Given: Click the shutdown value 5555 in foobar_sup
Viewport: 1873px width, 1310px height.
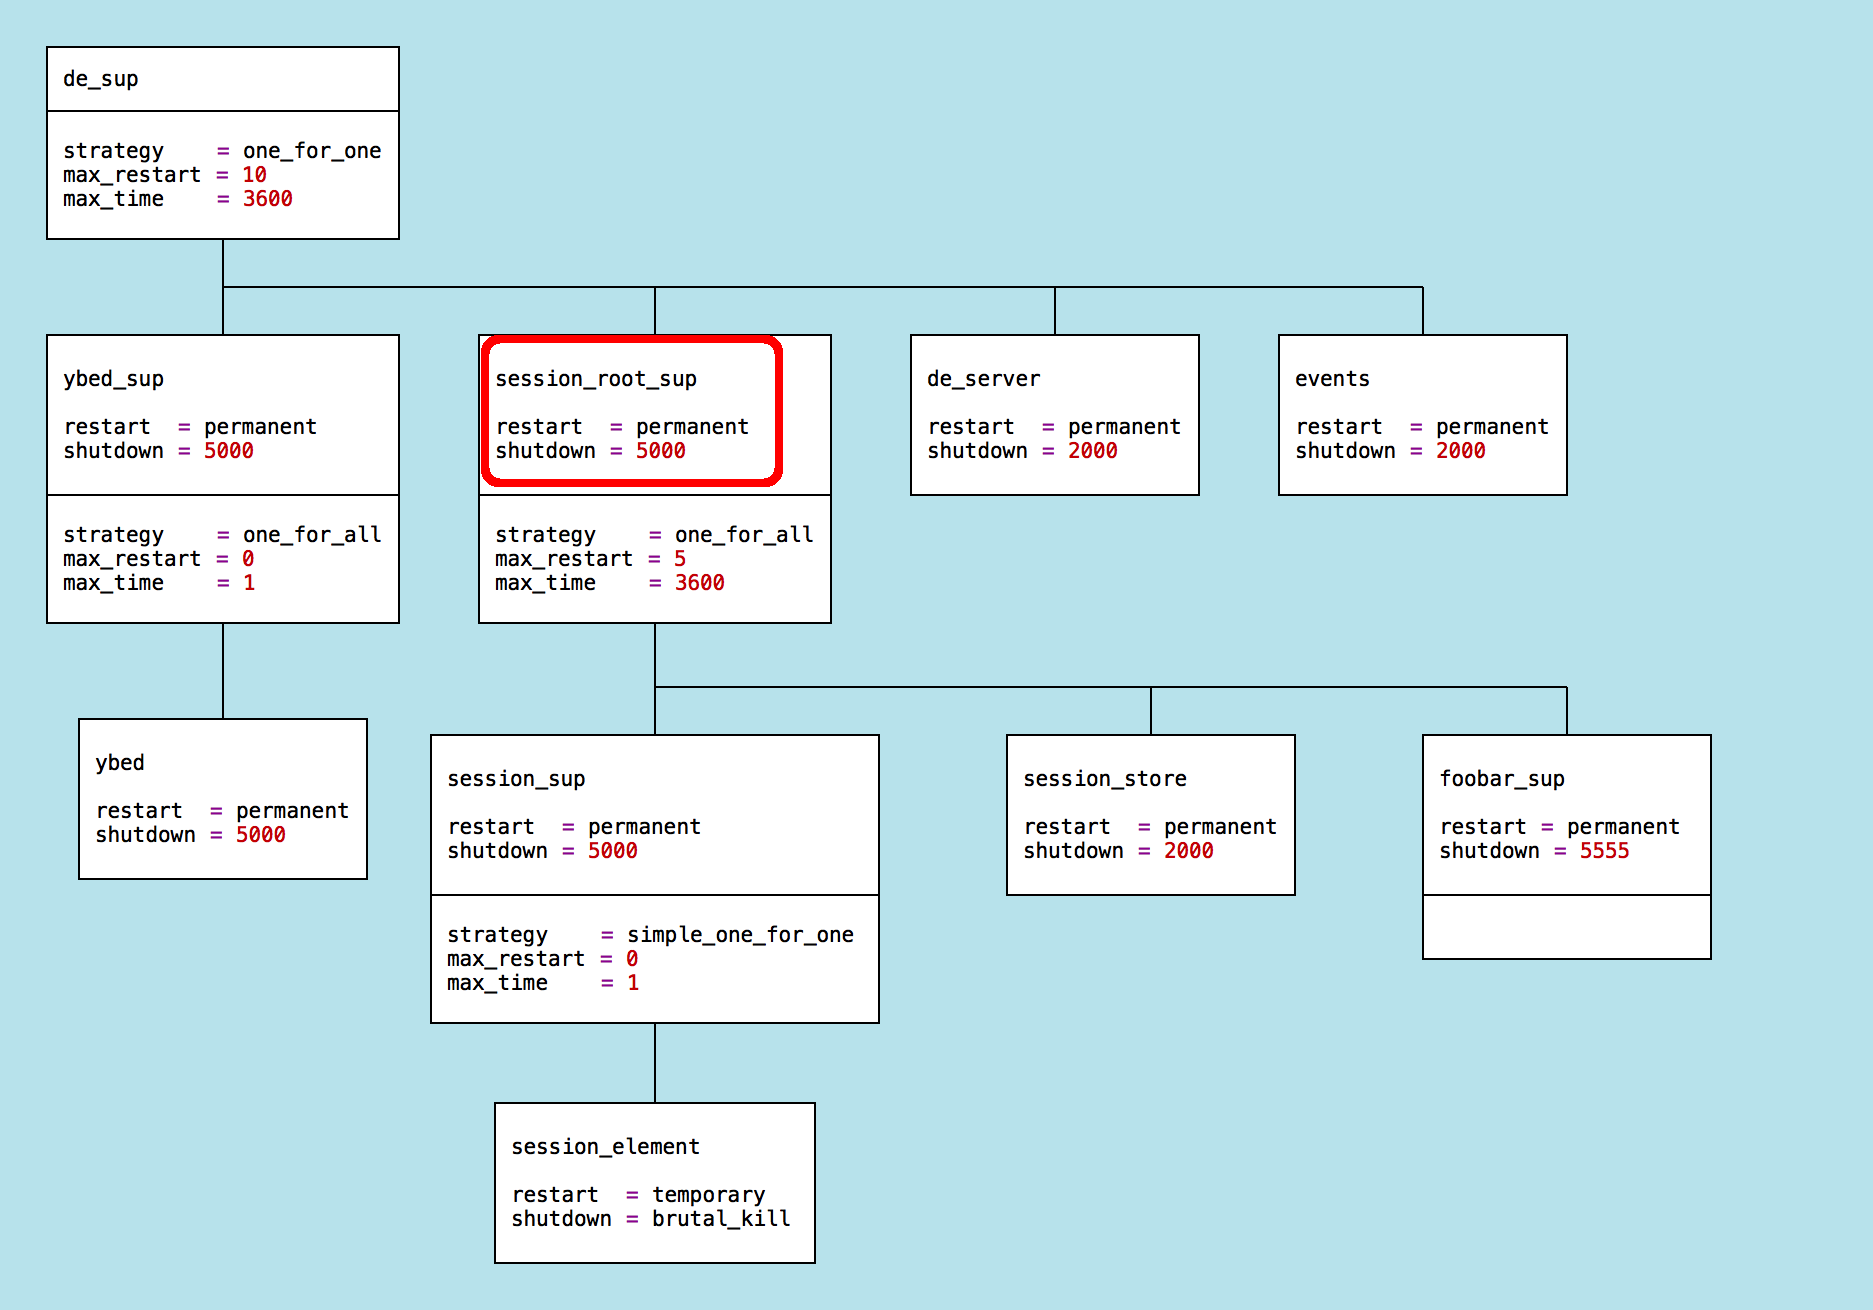Looking at the screenshot, I should point(1605,851).
